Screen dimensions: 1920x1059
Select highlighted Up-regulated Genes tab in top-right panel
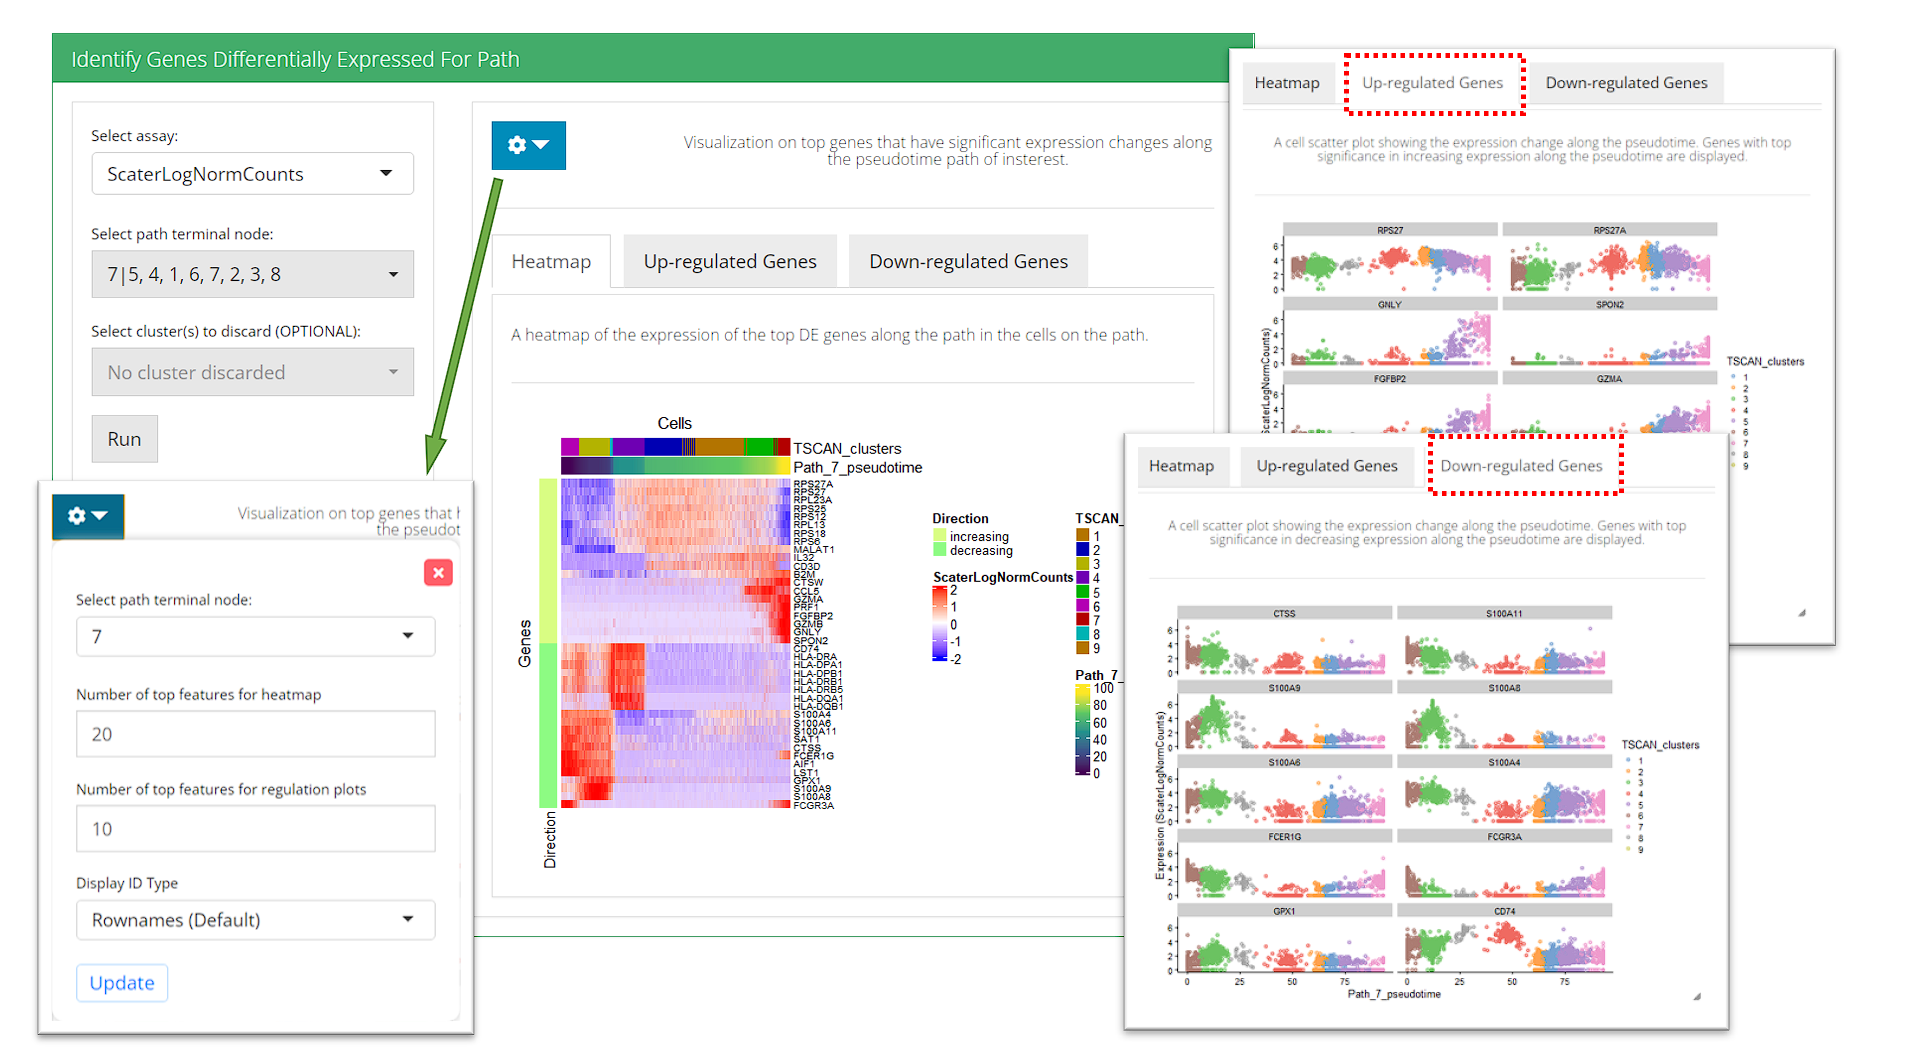coord(1432,83)
